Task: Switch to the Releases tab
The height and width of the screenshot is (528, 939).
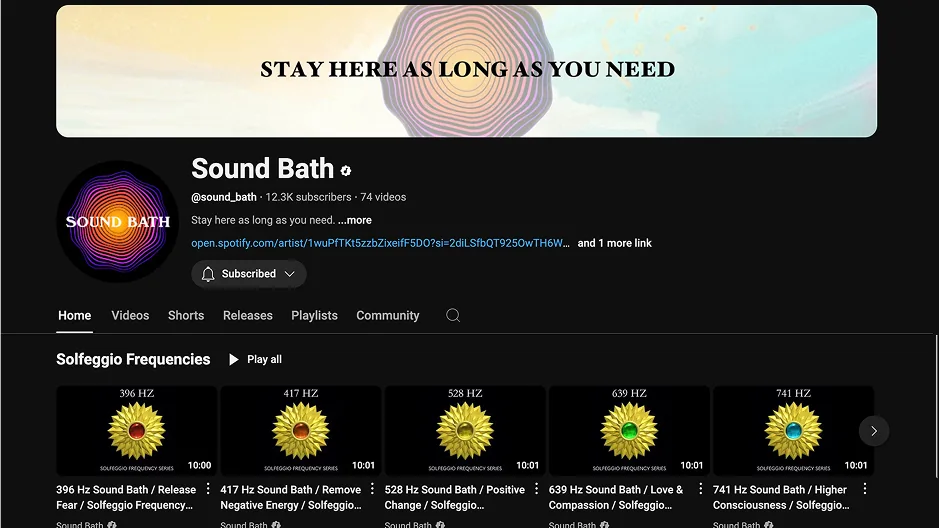Action: pos(247,315)
